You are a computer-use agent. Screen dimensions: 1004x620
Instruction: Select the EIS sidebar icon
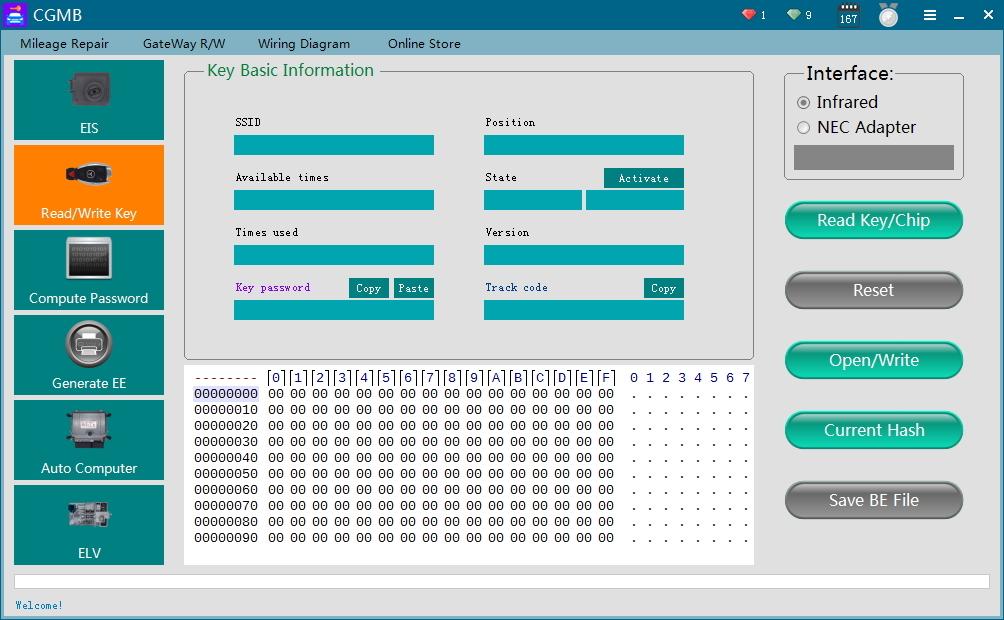[88, 100]
